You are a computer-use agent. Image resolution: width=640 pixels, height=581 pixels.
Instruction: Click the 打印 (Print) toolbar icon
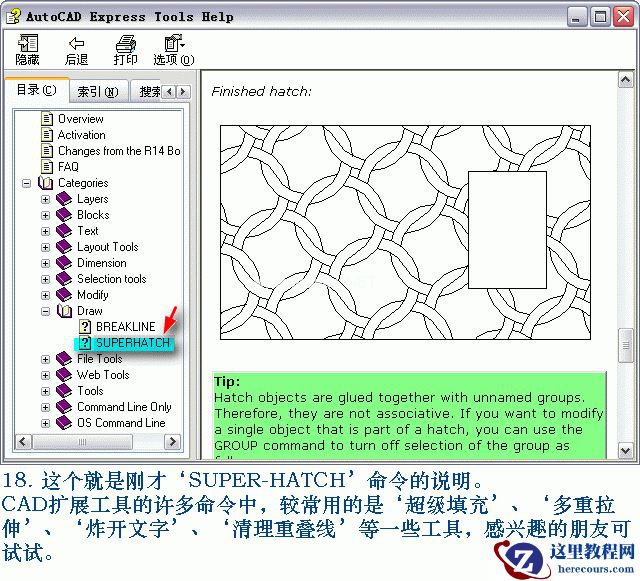point(126,43)
